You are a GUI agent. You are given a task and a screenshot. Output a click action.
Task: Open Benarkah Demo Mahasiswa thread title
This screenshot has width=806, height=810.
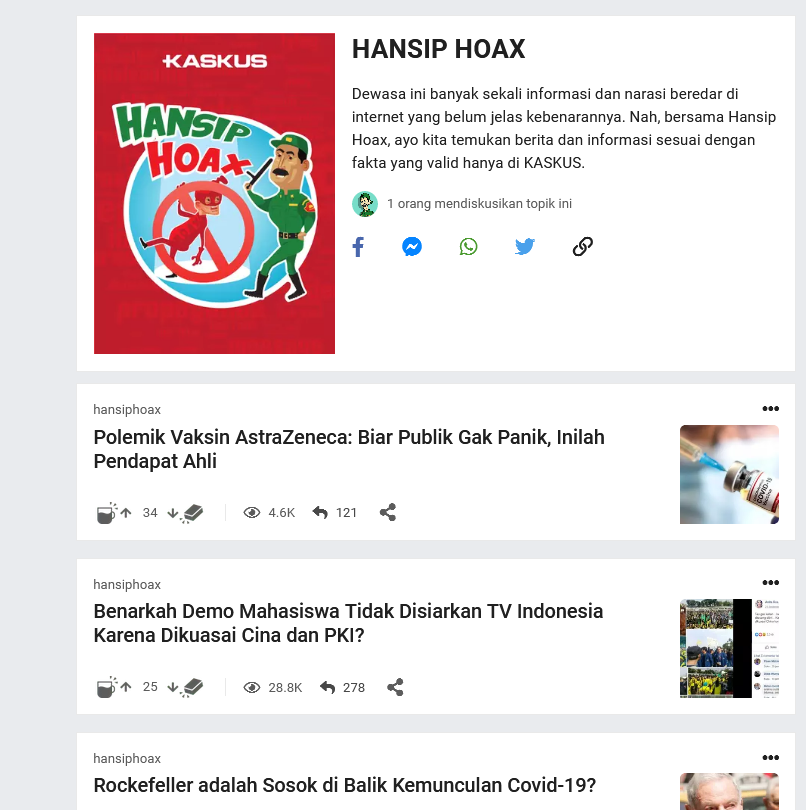(x=349, y=623)
